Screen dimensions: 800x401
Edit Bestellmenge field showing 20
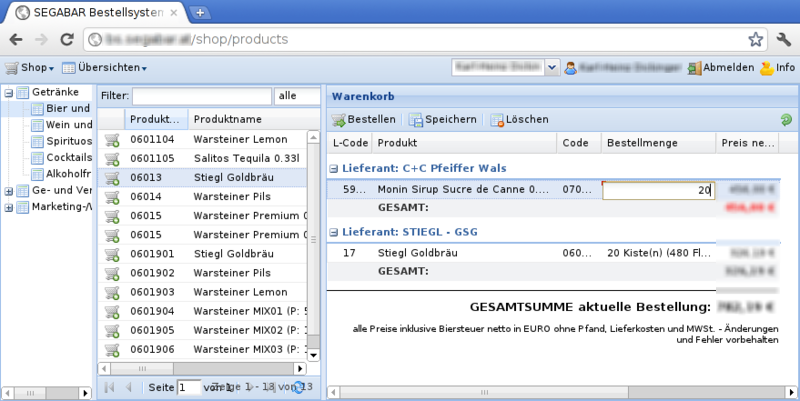click(658, 190)
